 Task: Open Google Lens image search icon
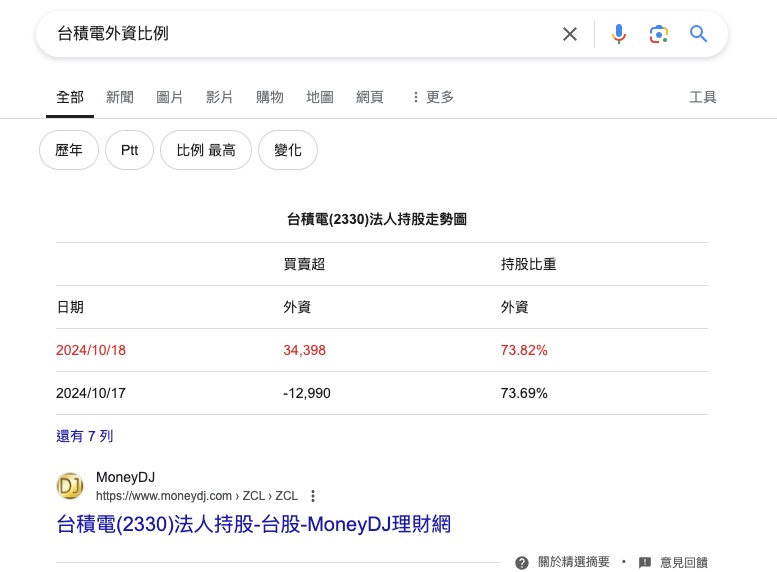pos(659,34)
